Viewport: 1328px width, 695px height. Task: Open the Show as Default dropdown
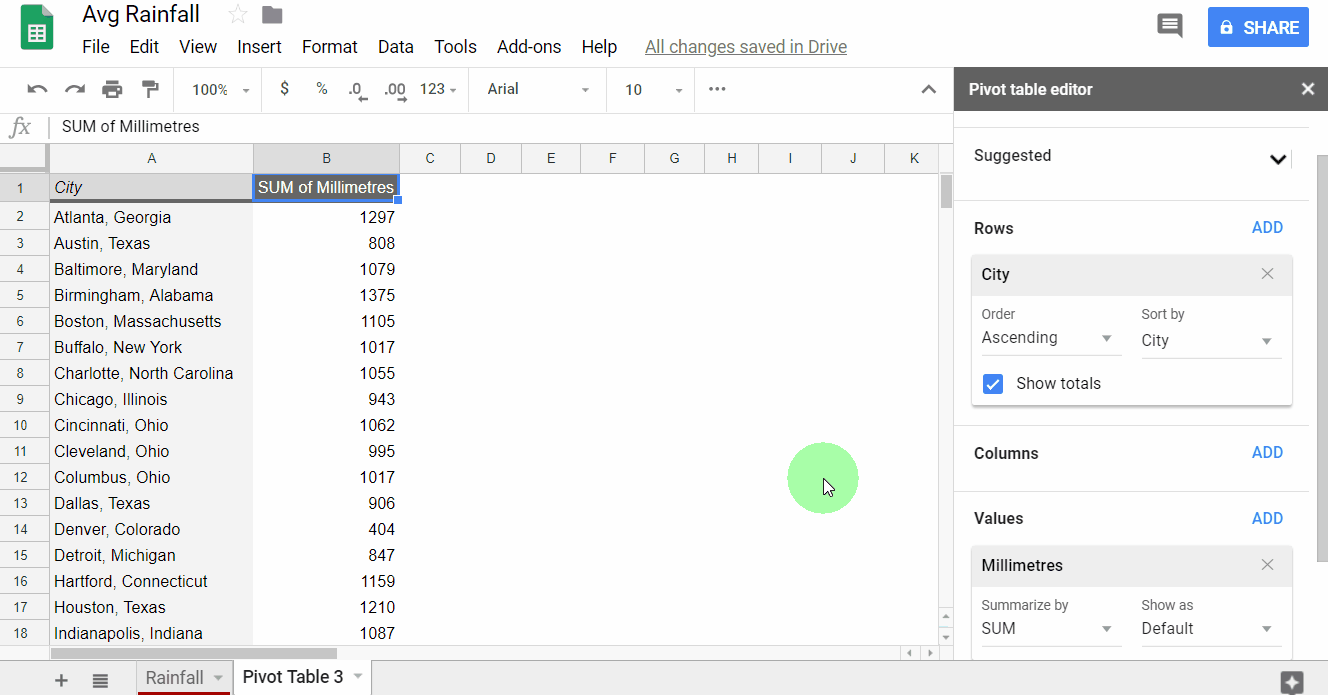point(1211,629)
